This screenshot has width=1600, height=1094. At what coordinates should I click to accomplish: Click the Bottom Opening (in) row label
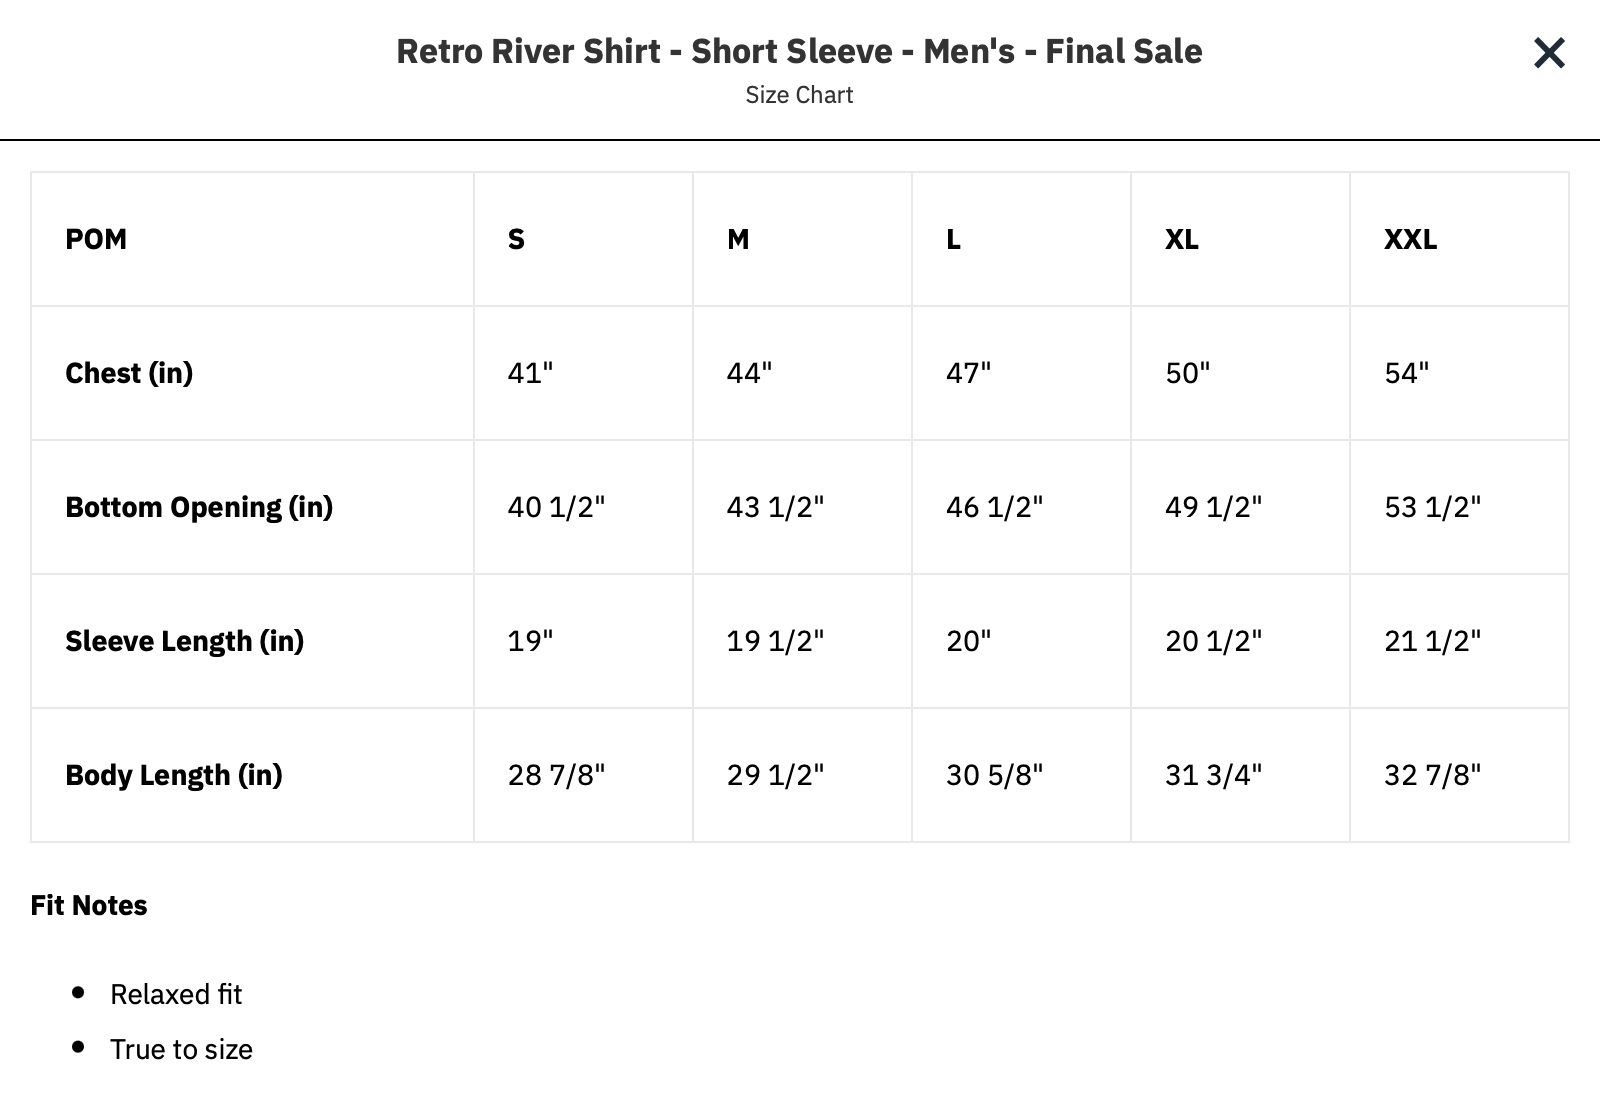[x=199, y=507]
